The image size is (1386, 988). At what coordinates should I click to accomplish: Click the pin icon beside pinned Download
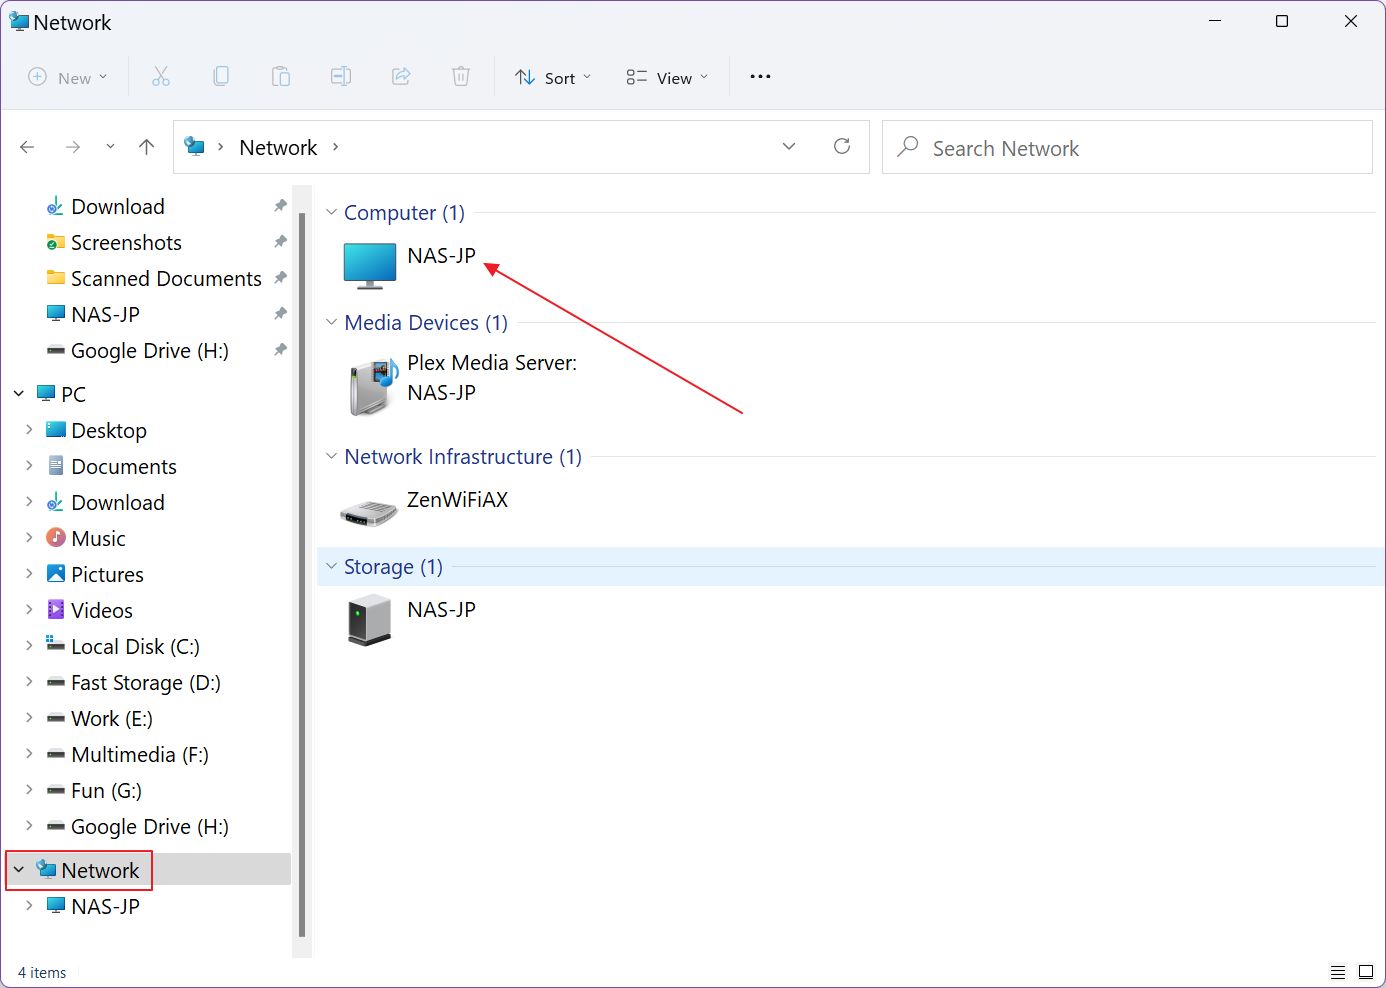(x=280, y=206)
